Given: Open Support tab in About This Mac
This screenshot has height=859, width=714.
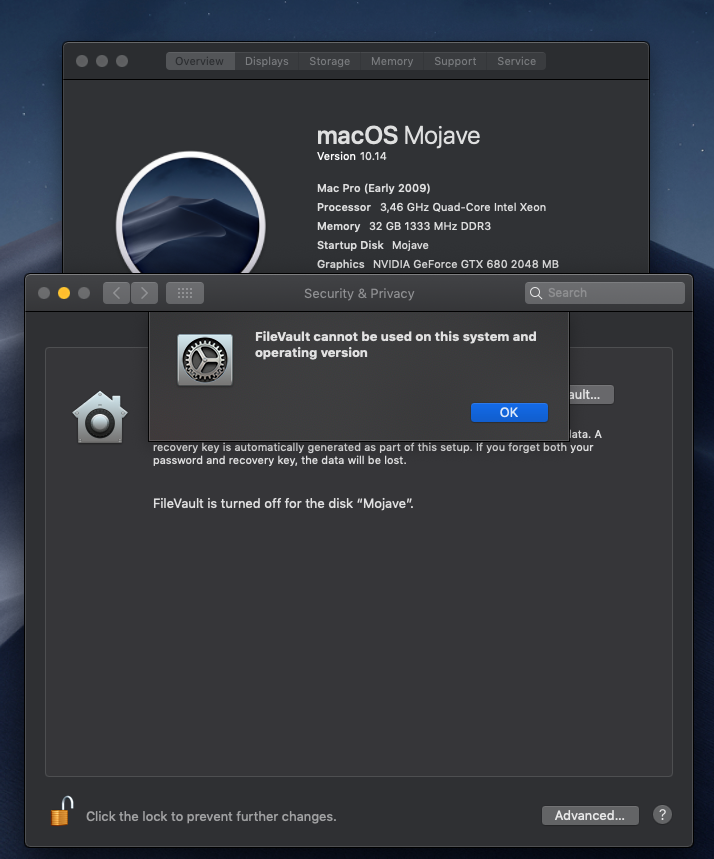Looking at the screenshot, I should [455, 61].
